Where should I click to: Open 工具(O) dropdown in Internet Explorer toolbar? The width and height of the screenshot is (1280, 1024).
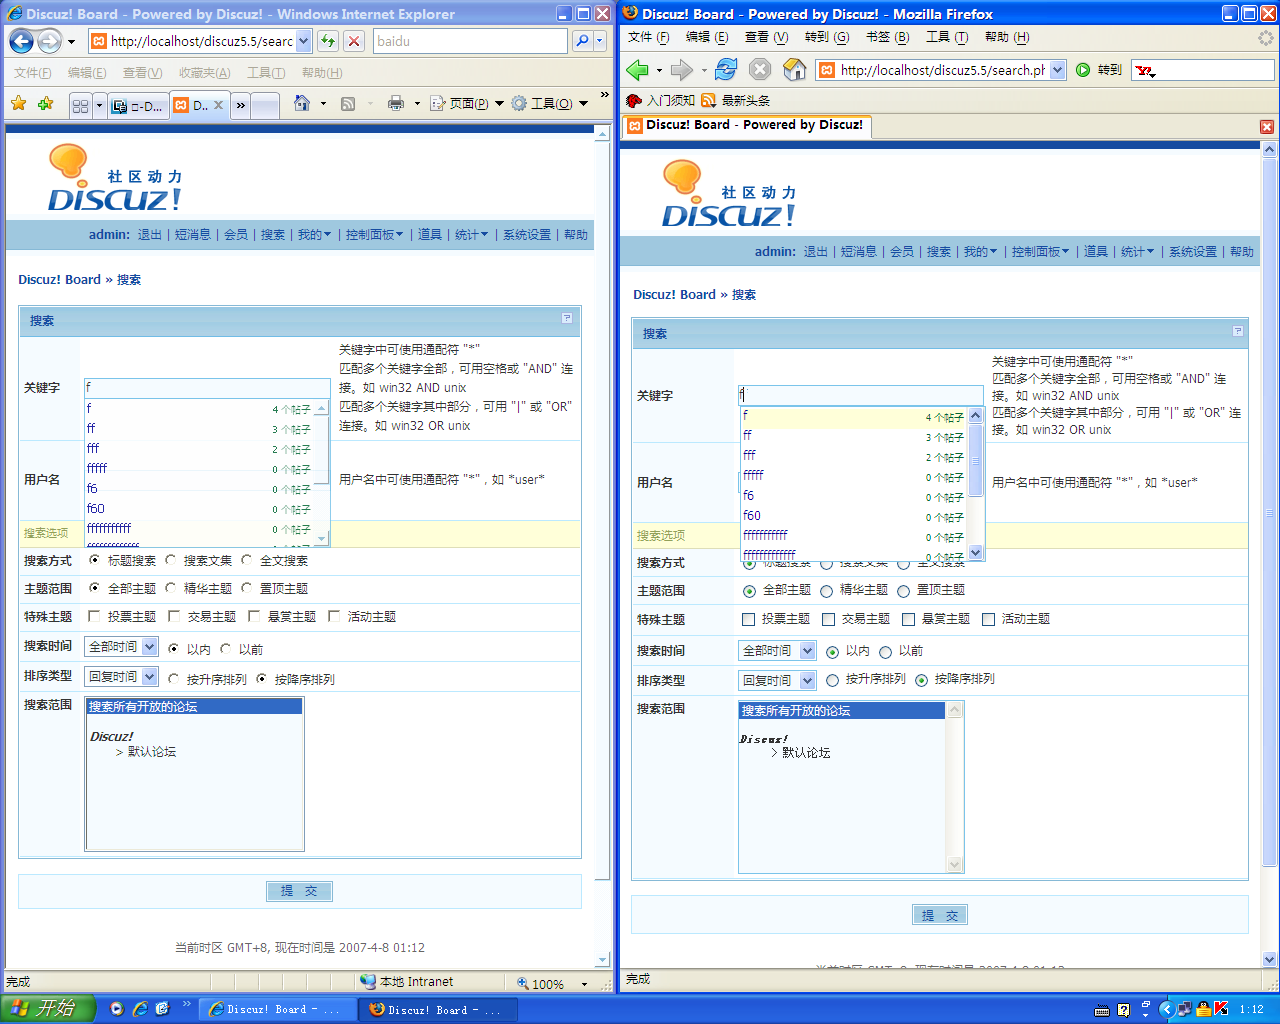(x=549, y=104)
